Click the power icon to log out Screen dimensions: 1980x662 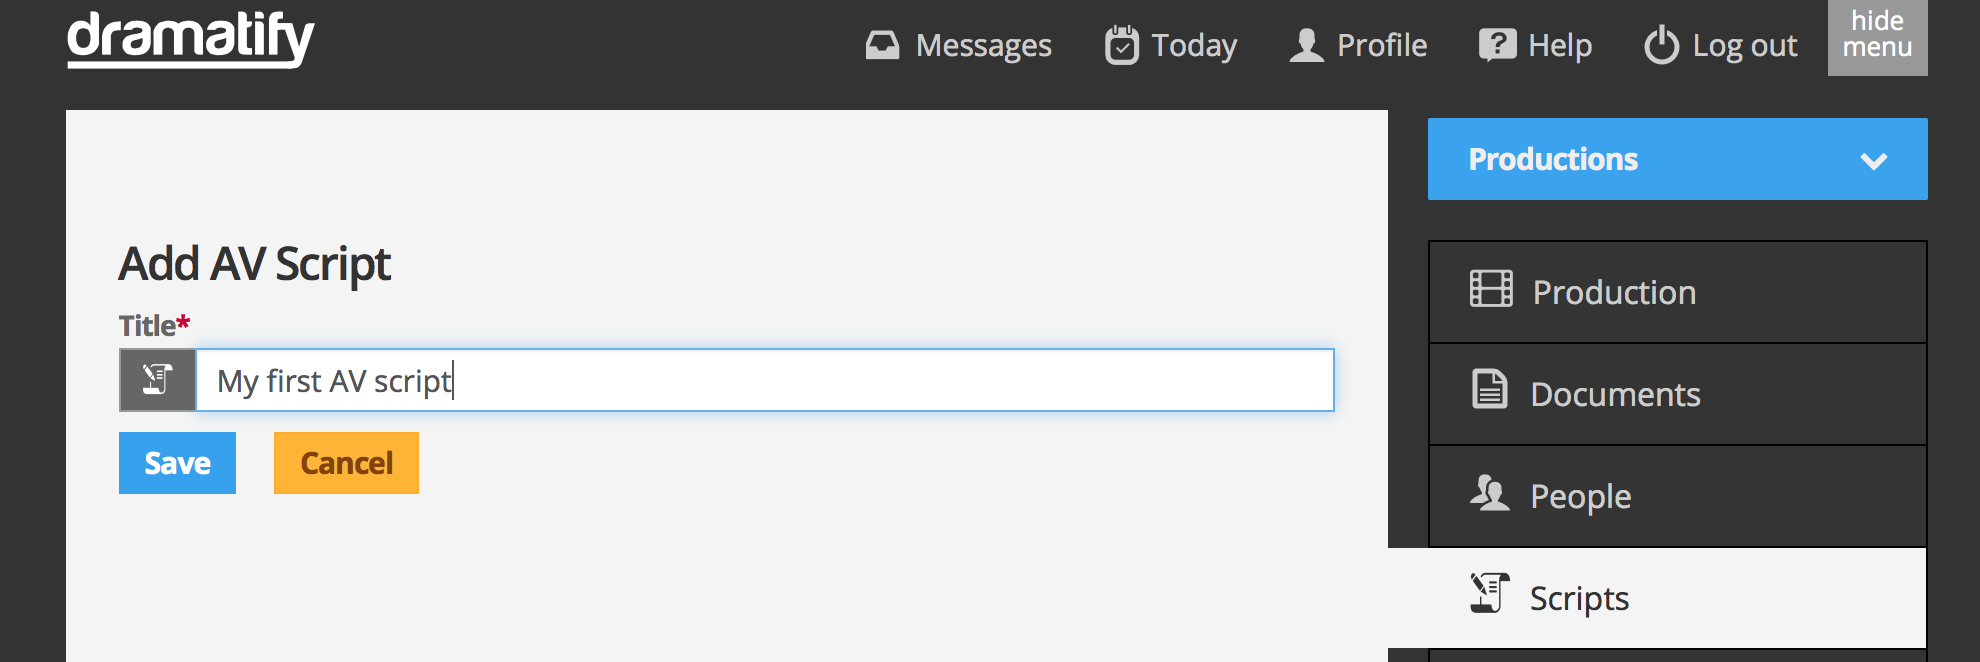click(1660, 42)
